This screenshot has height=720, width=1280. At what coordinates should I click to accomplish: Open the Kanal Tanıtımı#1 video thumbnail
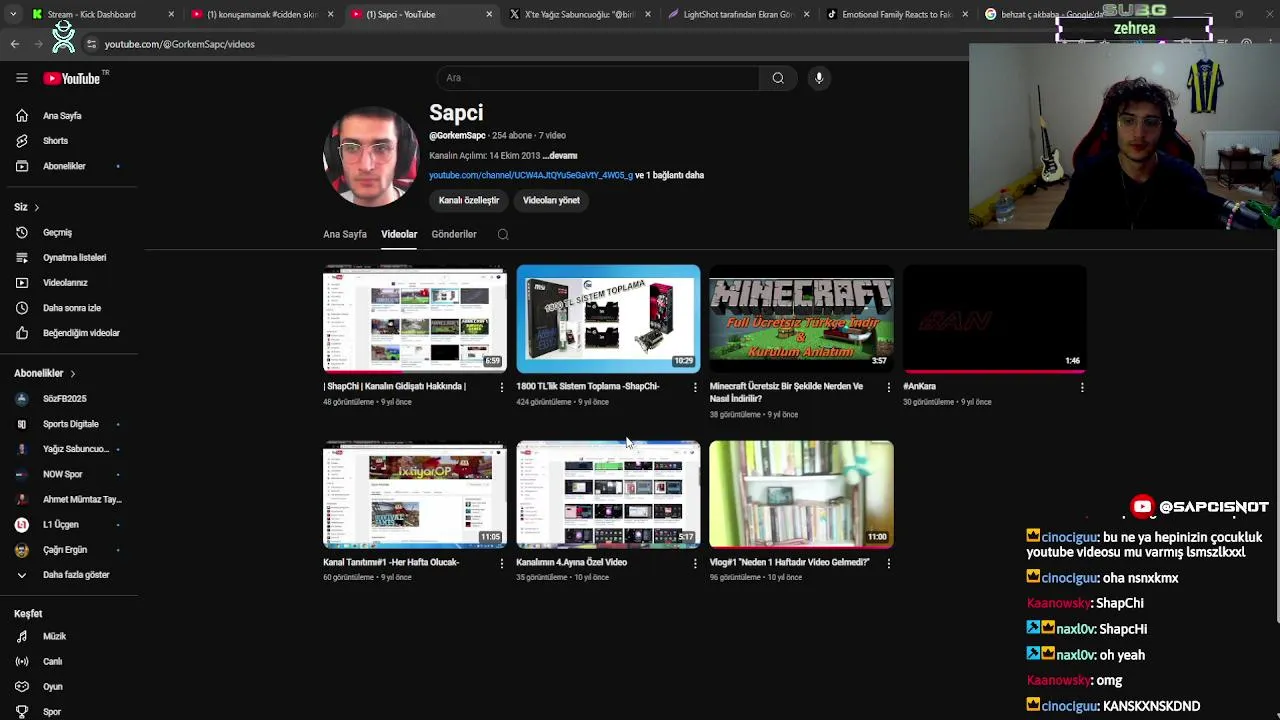pos(415,495)
